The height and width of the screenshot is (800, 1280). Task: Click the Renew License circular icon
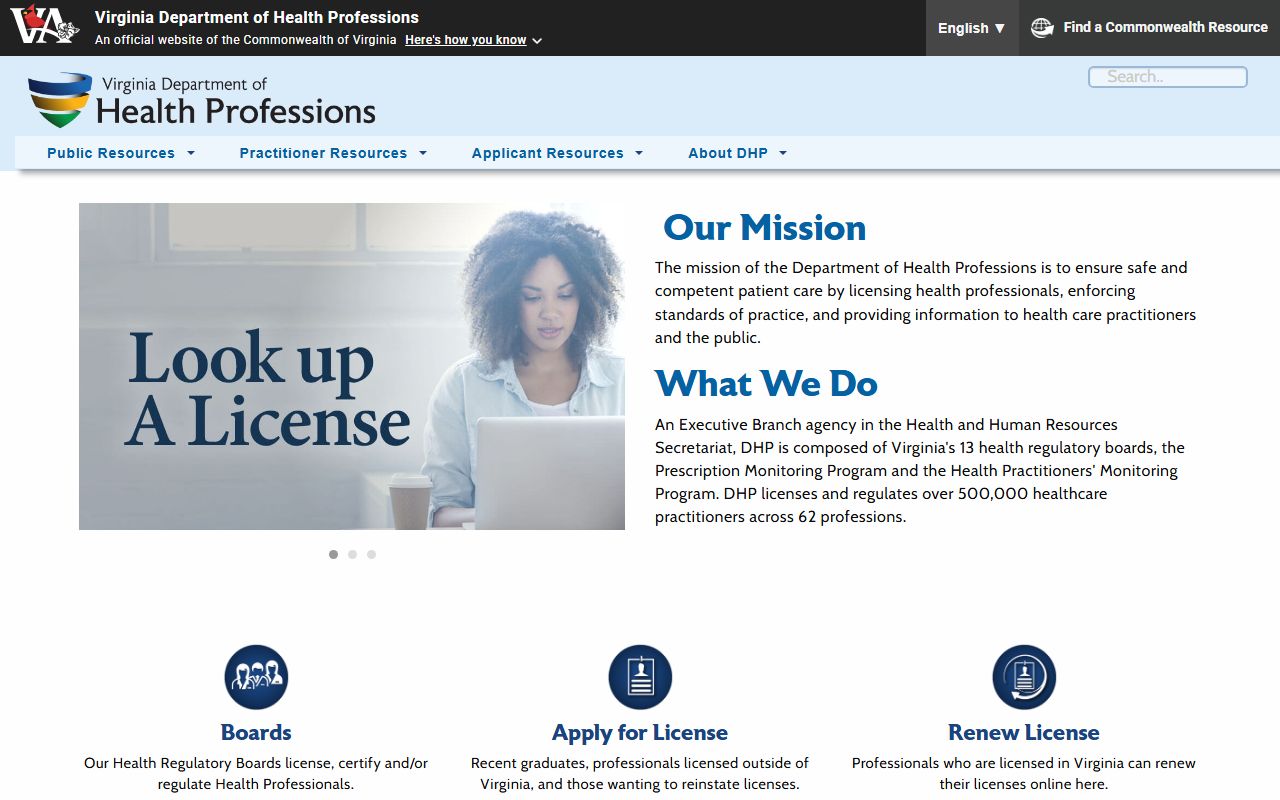(x=1024, y=677)
